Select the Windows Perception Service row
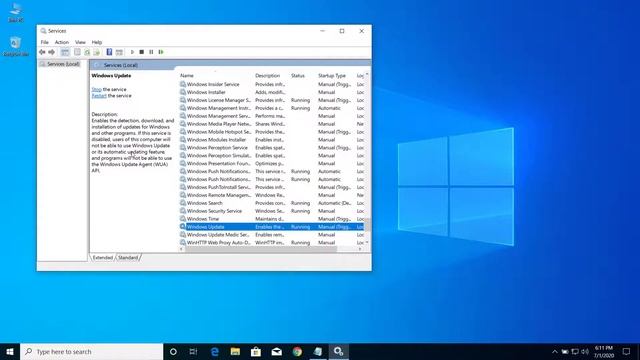Viewport: 640px width, 360px height. (x=271, y=147)
